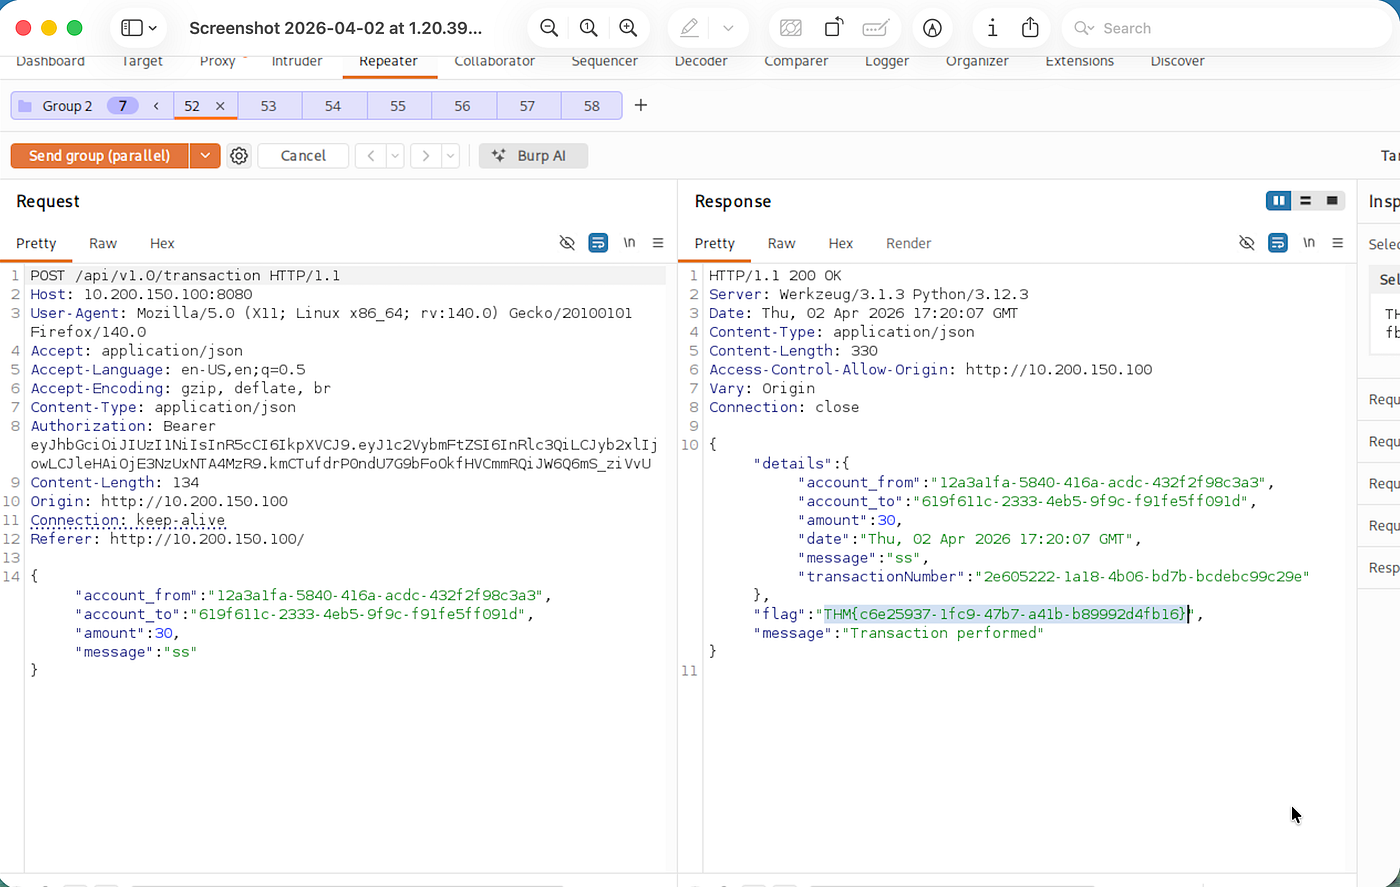Go to the Collaborator tab

coord(494,61)
